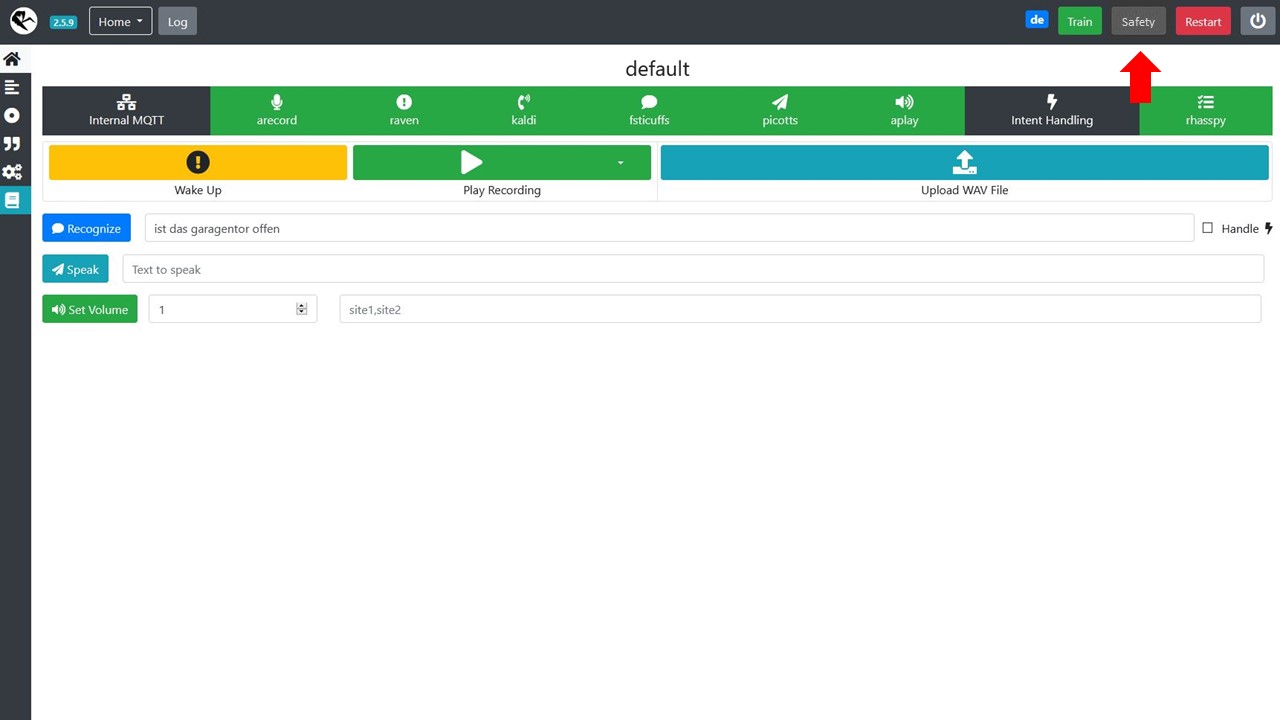Click the blue Recognize button
The width and height of the screenshot is (1280, 720).
[86, 228]
